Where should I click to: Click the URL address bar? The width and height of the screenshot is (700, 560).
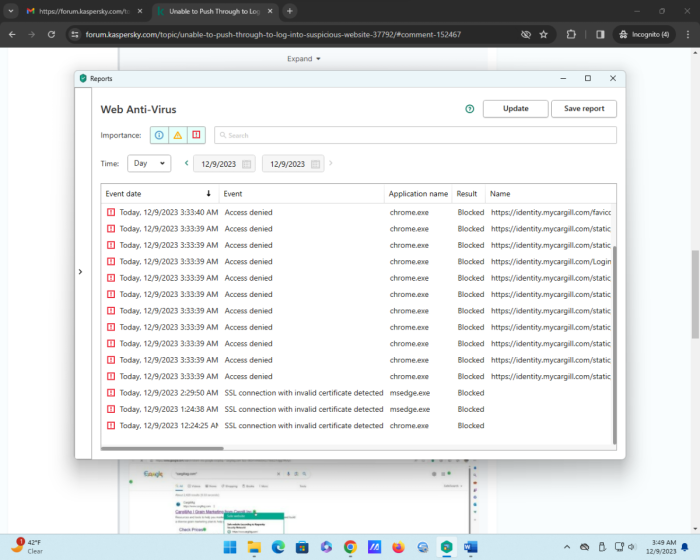[x=273, y=34]
